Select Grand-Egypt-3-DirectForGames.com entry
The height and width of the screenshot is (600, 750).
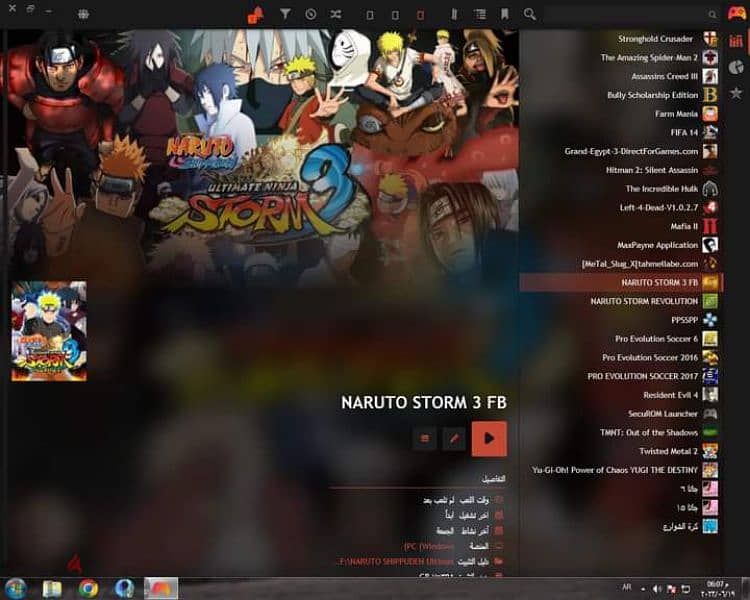click(621, 151)
